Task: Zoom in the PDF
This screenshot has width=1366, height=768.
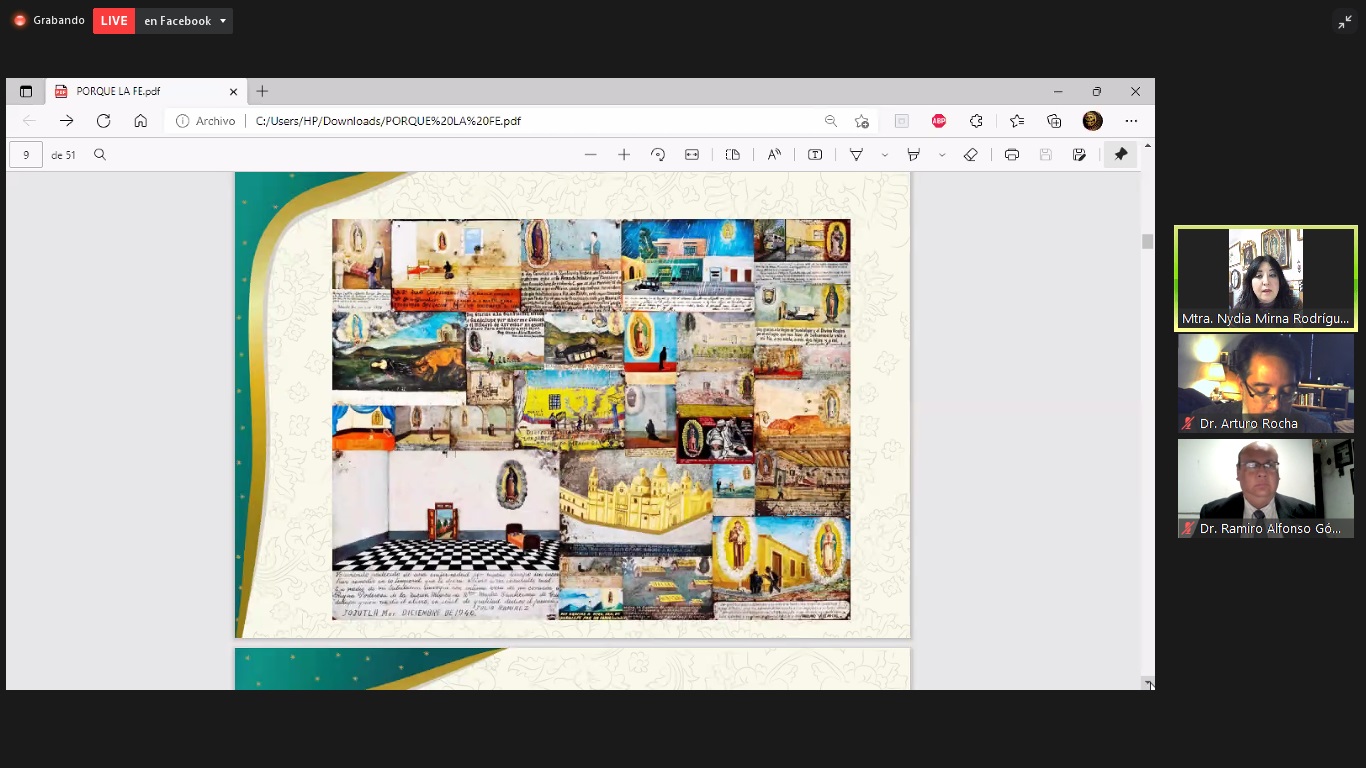Action: point(624,155)
